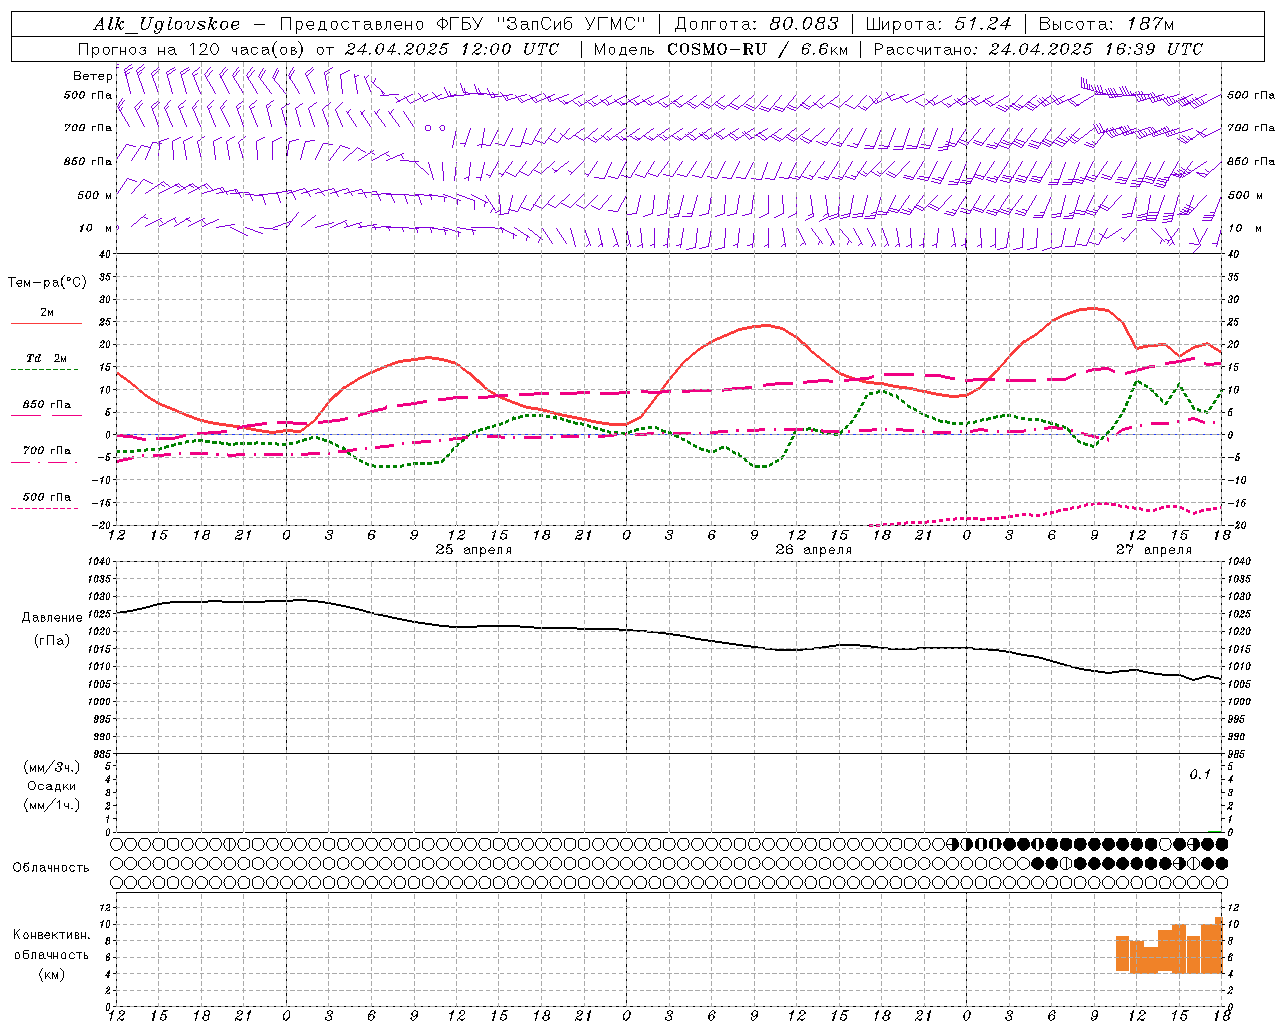Screen dimensions: 1280x1024
Task: Click the 0.1 precipitation value
Action: (x=1200, y=775)
